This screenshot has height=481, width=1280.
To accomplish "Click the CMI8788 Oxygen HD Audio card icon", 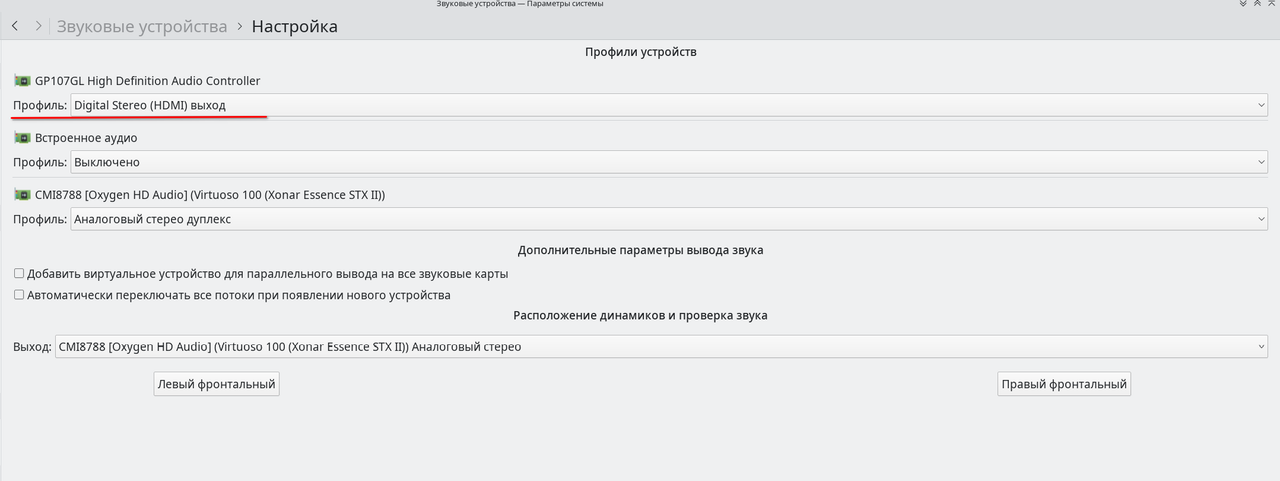I will click(22, 195).
